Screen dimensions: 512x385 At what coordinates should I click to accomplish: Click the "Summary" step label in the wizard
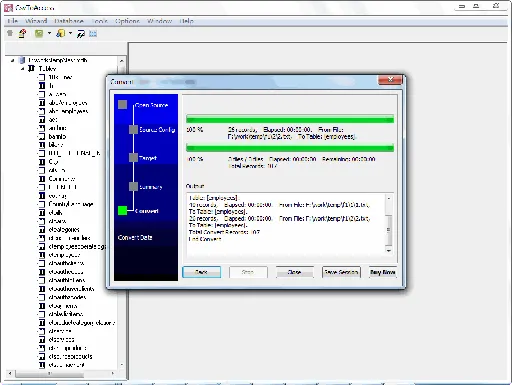151,187
